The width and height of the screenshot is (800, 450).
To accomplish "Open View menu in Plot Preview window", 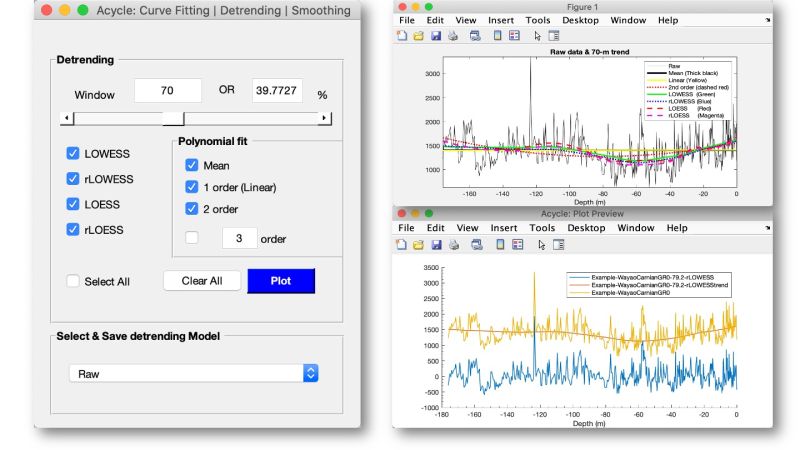I will pos(467,228).
